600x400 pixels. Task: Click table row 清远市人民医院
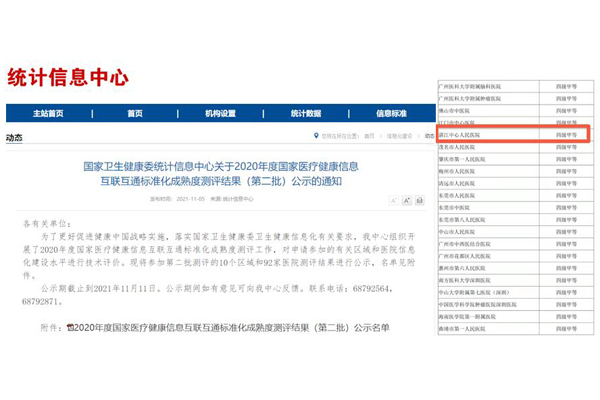point(516,183)
